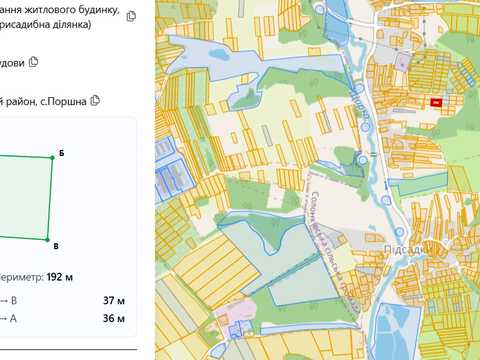Copy the address 'с.Поршна'
This screenshot has width=480, height=360.
95,100
